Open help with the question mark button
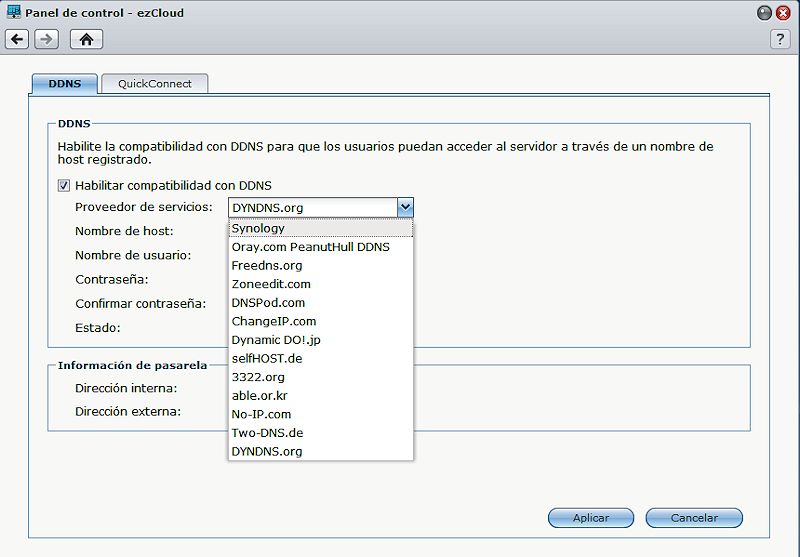 780,39
